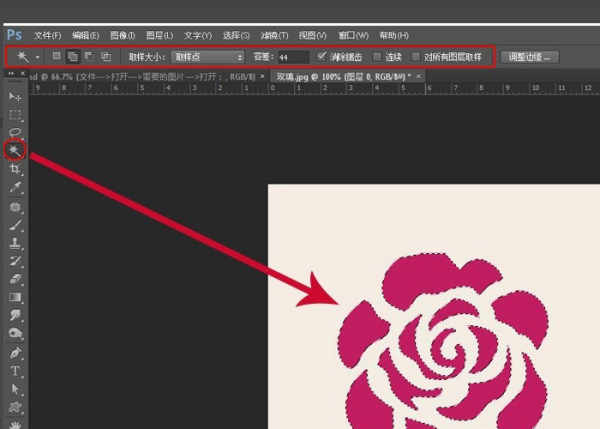Select the Magic Wand tool in toolbox

click(15, 150)
